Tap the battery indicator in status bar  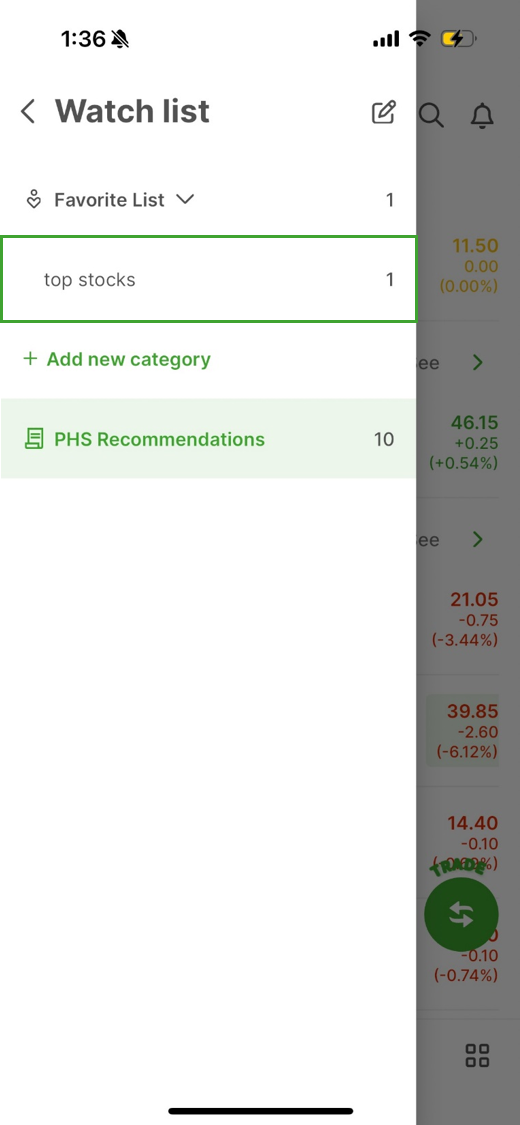coord(459,39)
